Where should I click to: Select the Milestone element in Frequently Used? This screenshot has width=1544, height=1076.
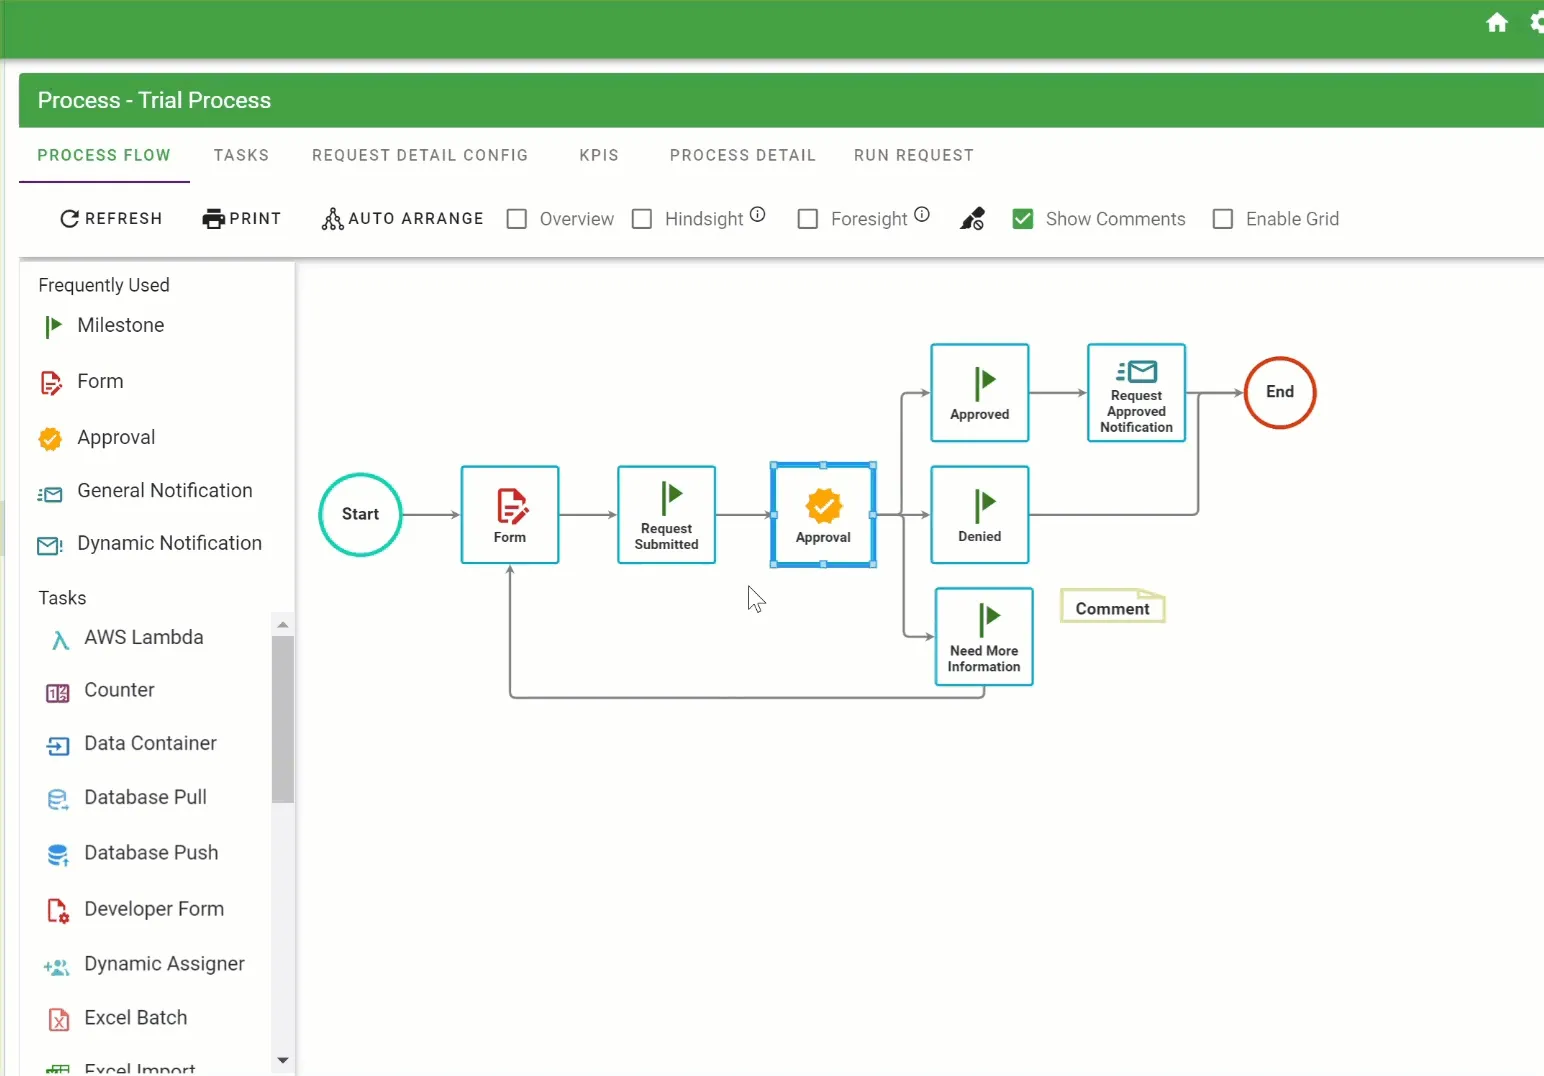[x=120, y=326]
